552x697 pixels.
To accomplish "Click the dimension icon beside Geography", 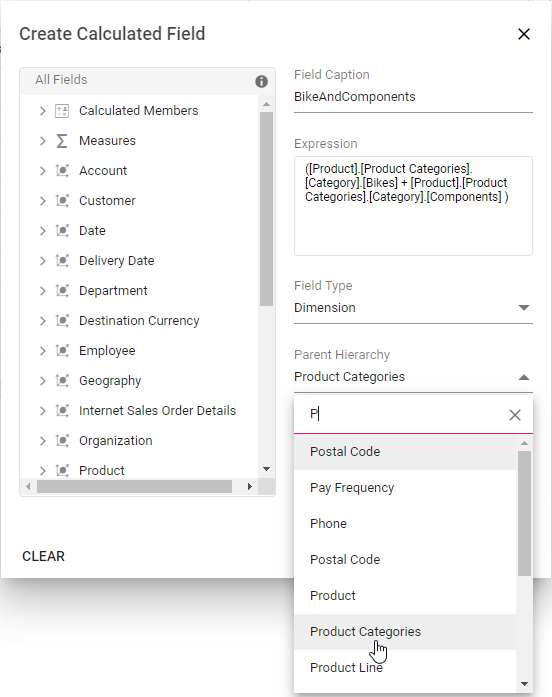I will coord(62,381).
